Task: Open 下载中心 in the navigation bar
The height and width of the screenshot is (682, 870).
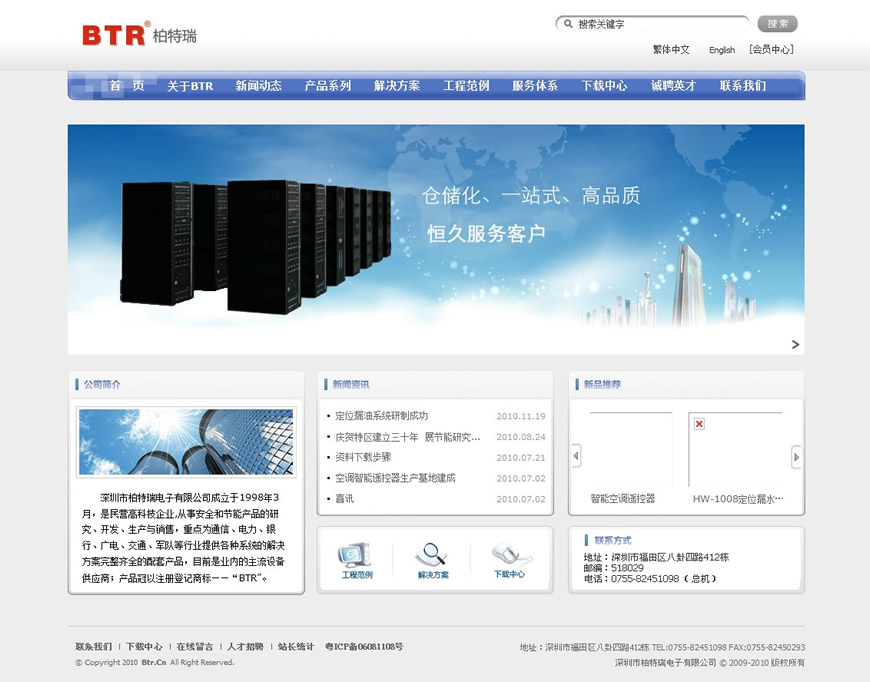Action: coord(604,85)
